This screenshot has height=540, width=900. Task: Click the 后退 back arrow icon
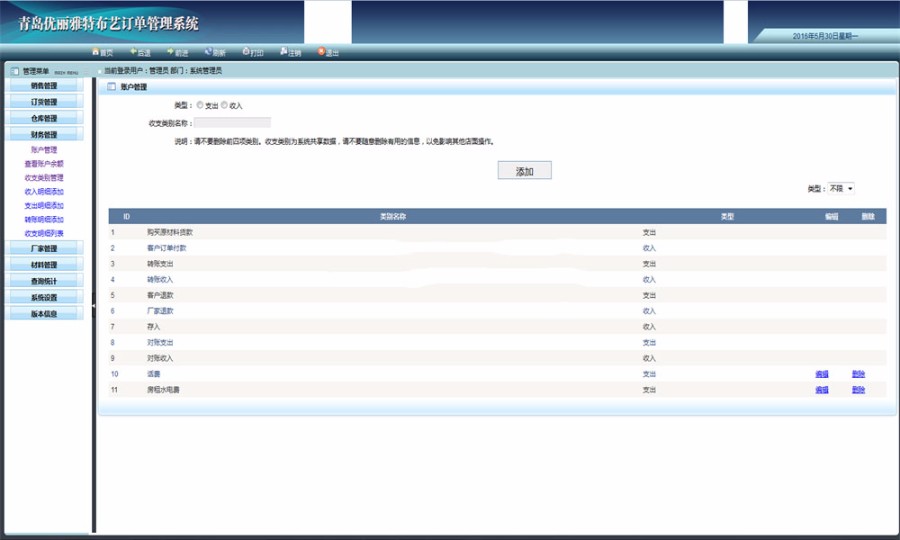(x=133, y=52)
